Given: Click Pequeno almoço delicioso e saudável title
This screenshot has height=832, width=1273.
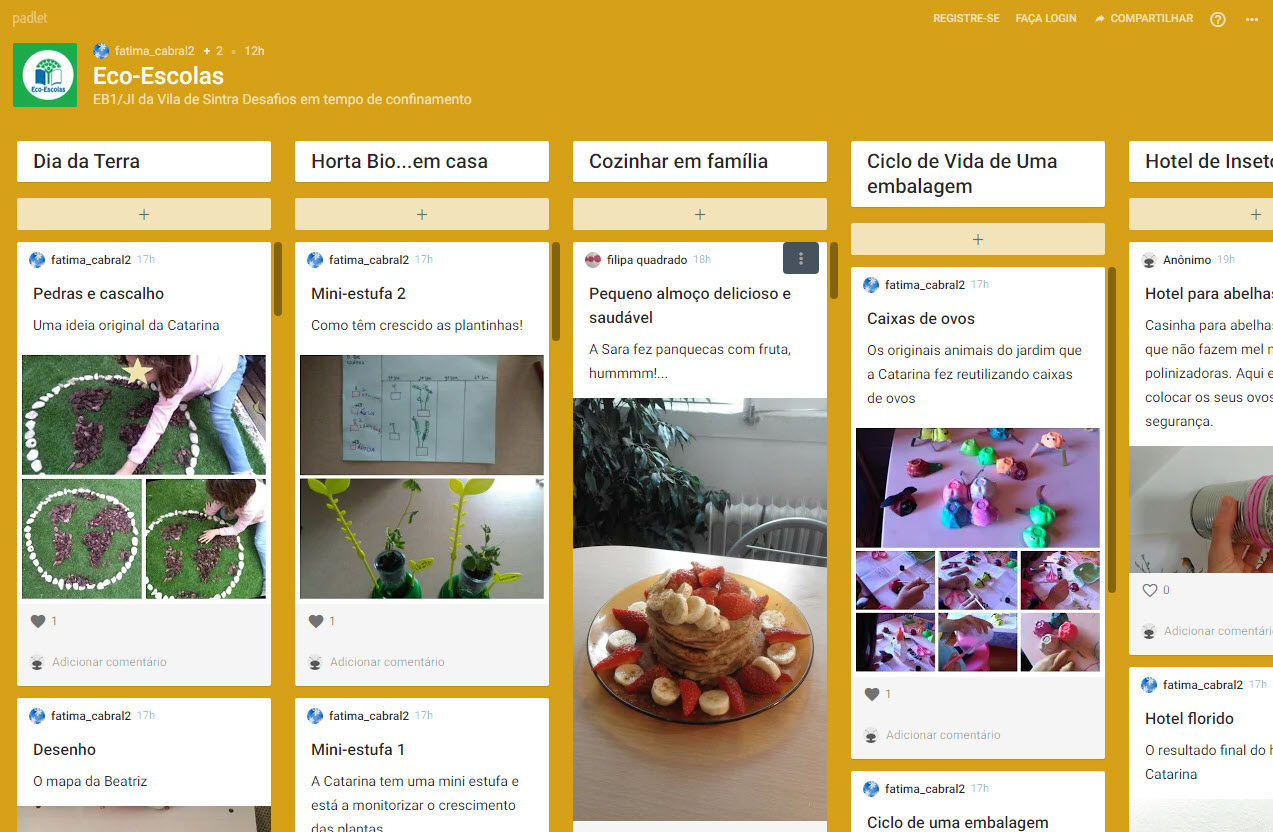Looking at the screenshot, I should point(690,305).
